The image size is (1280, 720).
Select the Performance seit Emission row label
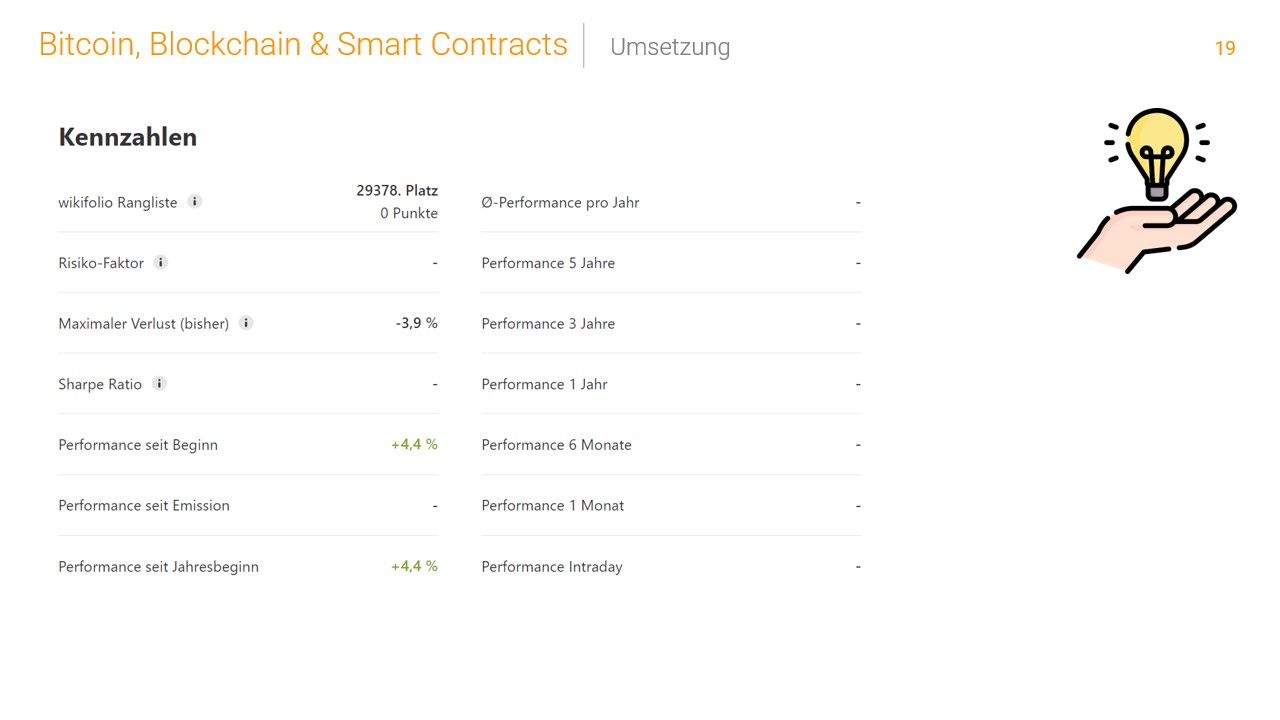(x=144, y=505)
